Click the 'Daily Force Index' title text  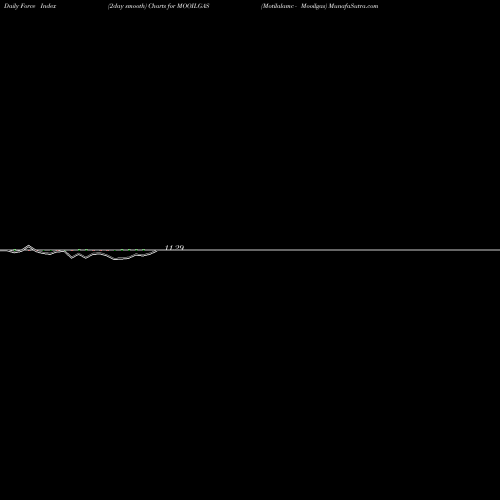pyautogui.click(x=30, y=6)
